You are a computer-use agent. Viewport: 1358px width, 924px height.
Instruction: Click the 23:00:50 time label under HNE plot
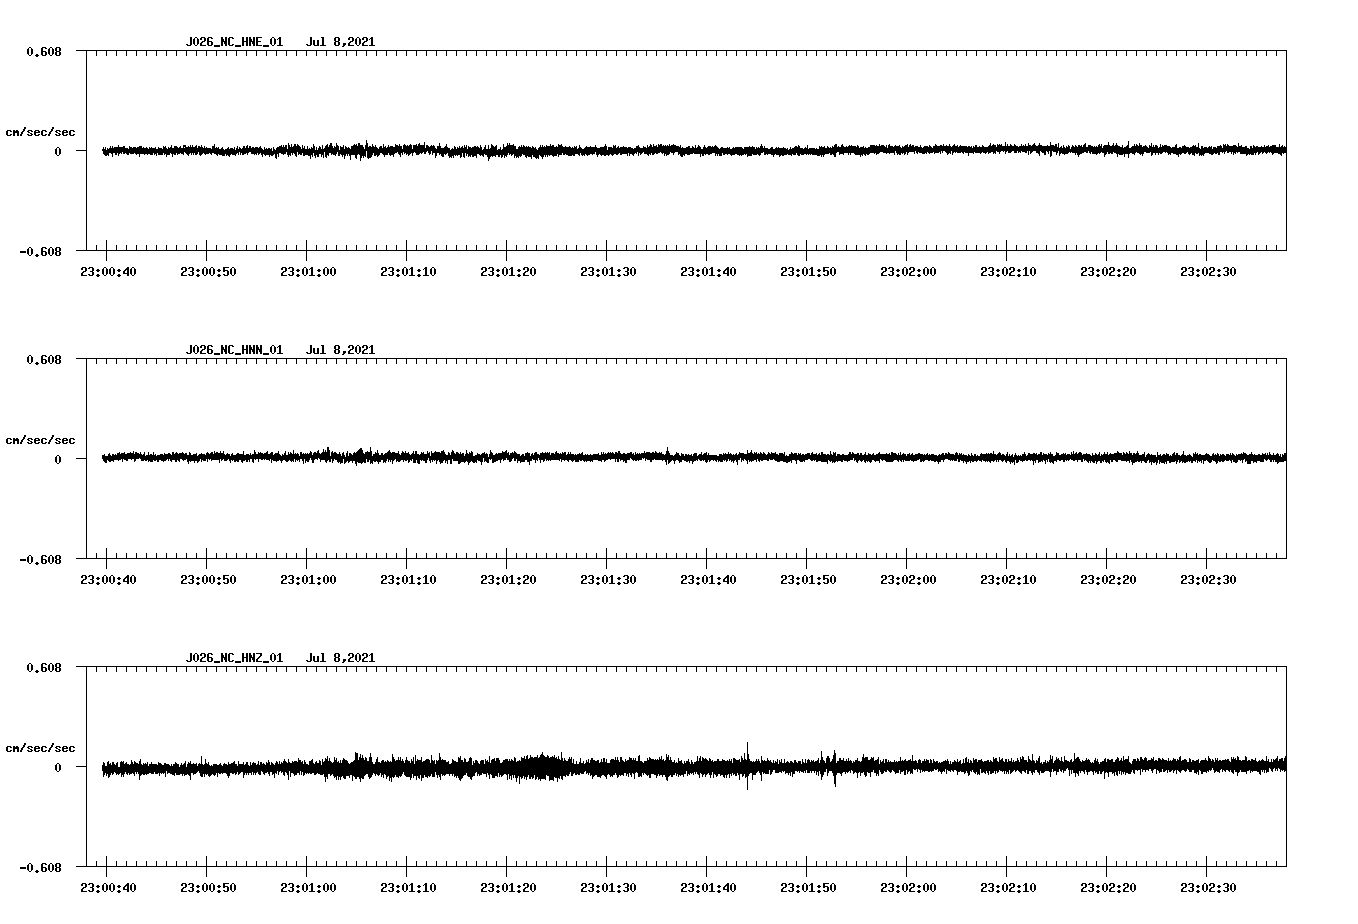coord(208,272)
